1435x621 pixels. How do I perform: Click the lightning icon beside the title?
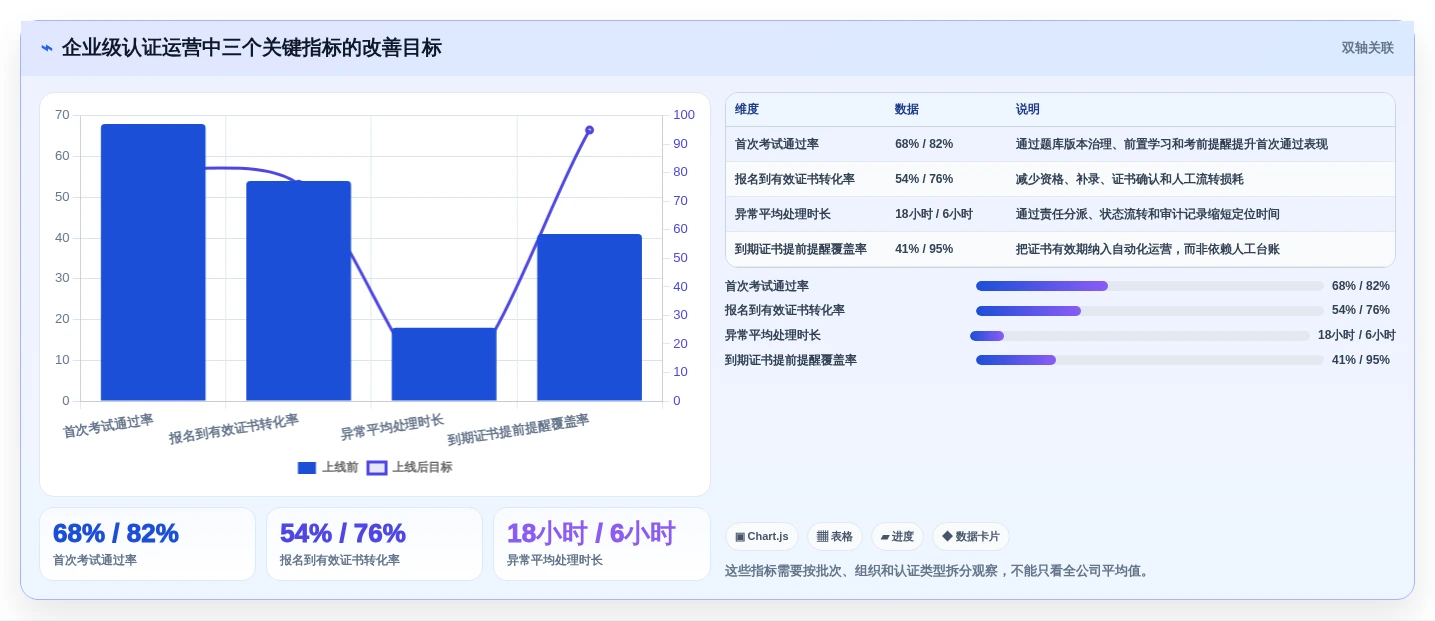tap(47, 48)
